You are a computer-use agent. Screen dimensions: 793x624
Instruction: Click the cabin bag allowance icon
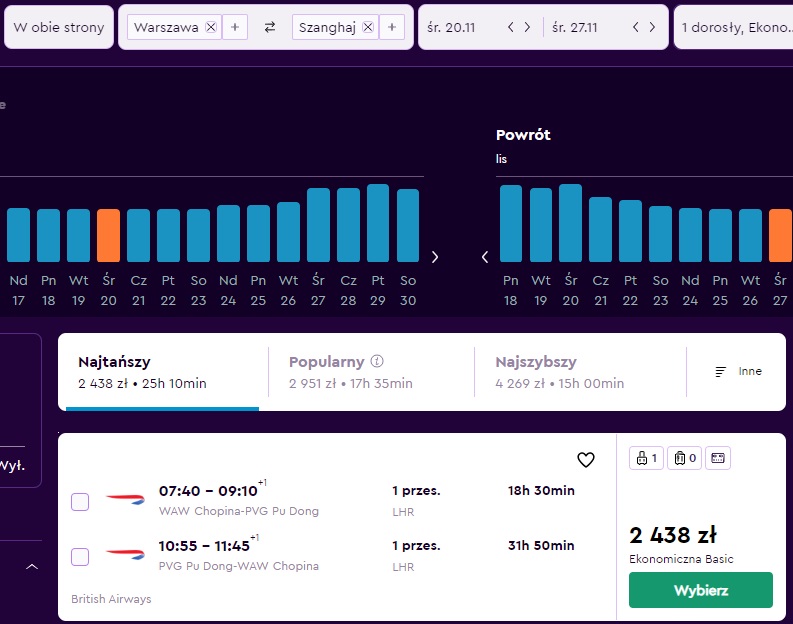[x=646, y=458]
